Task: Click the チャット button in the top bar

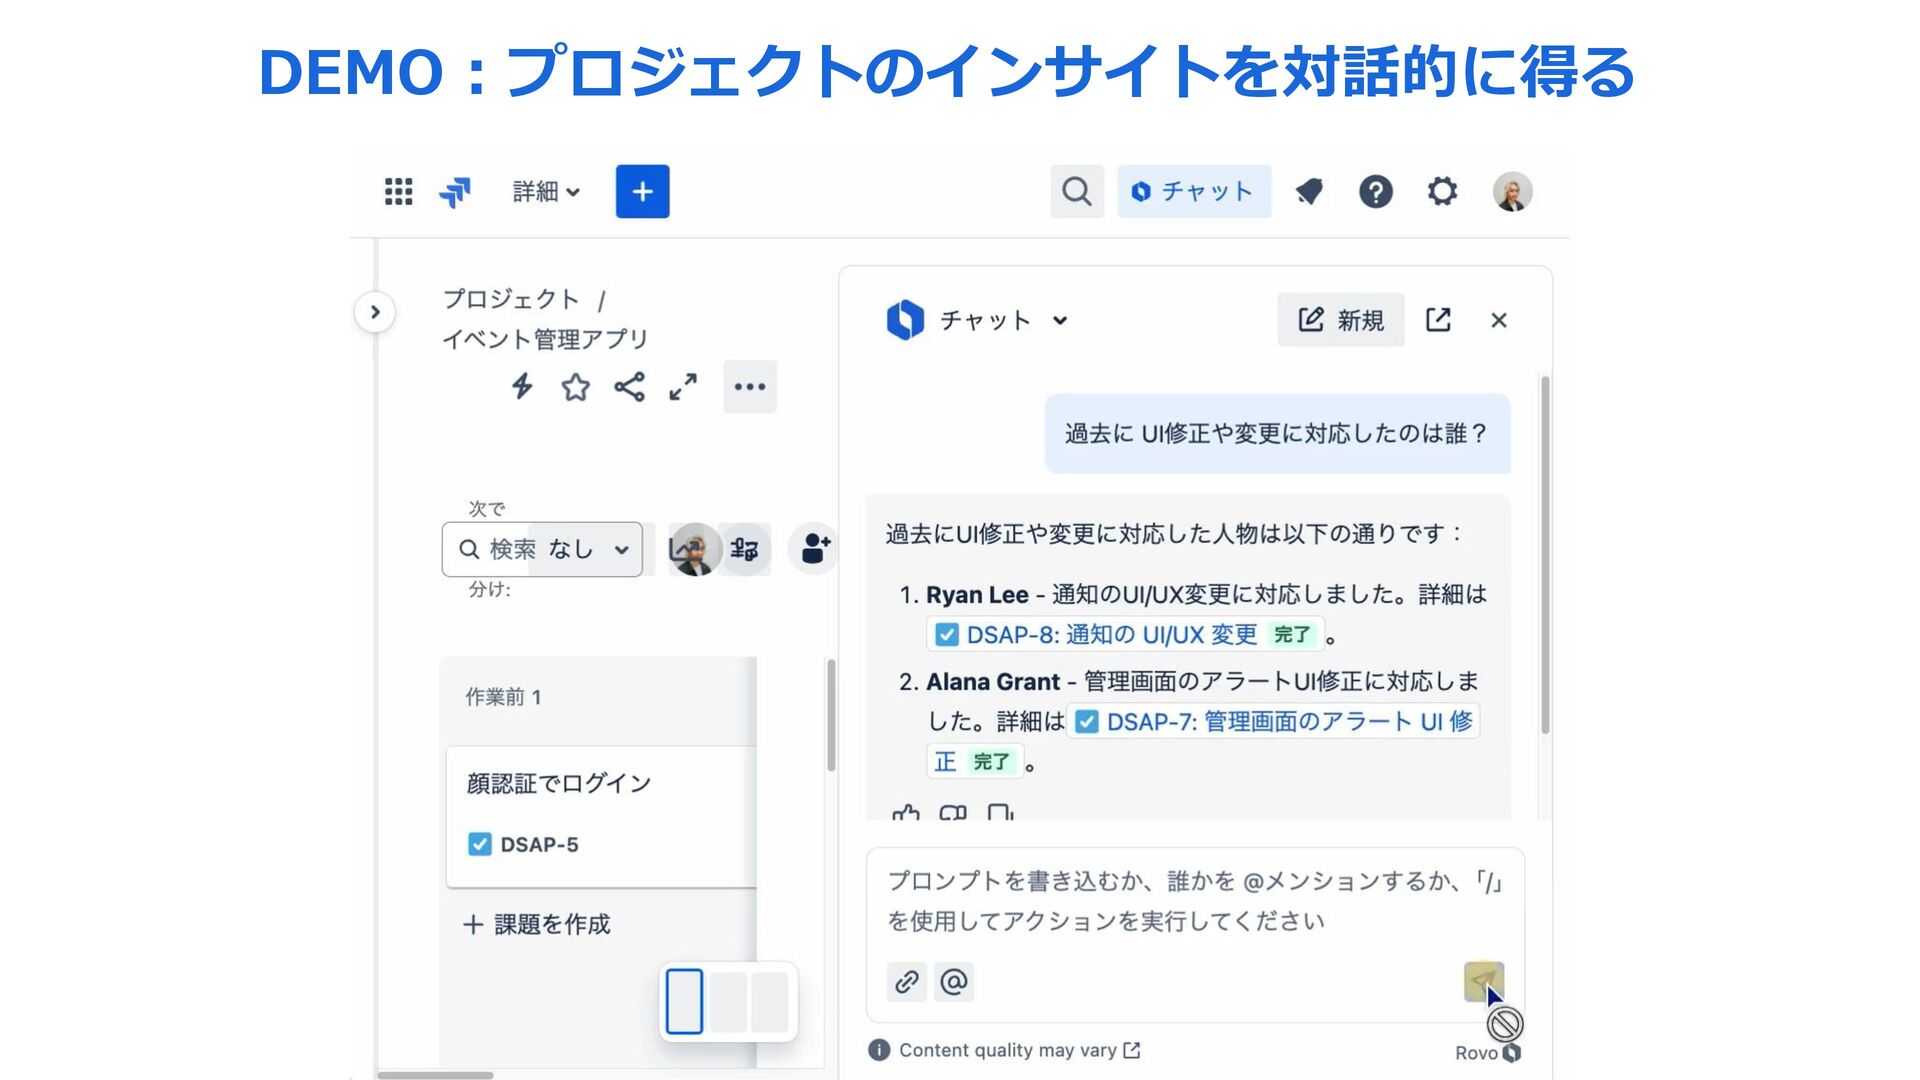Action: 1193,191
